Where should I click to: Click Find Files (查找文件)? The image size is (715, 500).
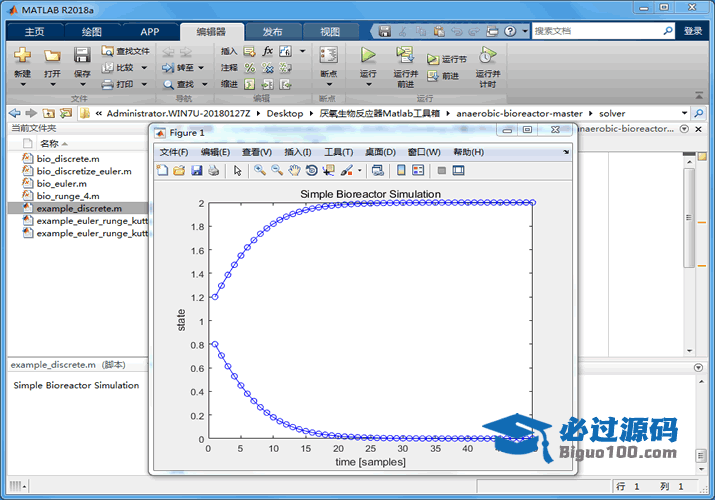125,51
